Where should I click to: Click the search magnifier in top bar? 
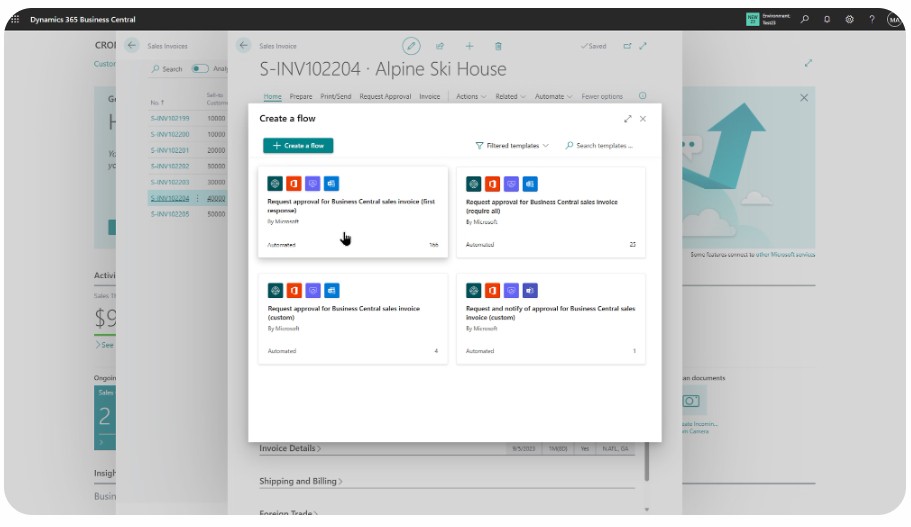coord(805,20)
